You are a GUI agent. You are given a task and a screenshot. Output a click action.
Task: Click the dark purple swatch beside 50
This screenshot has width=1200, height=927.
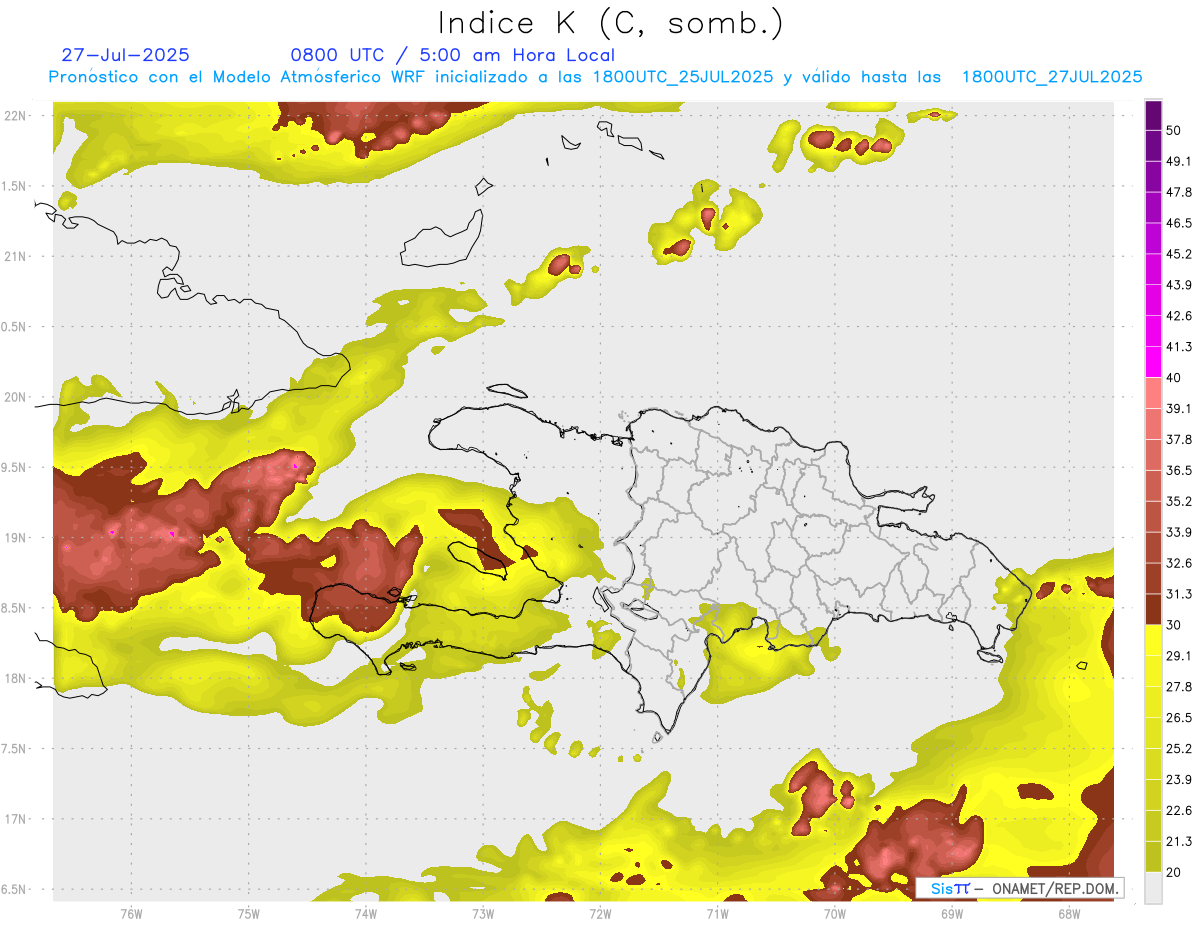pyautogui.click(x=1153, y=117)
